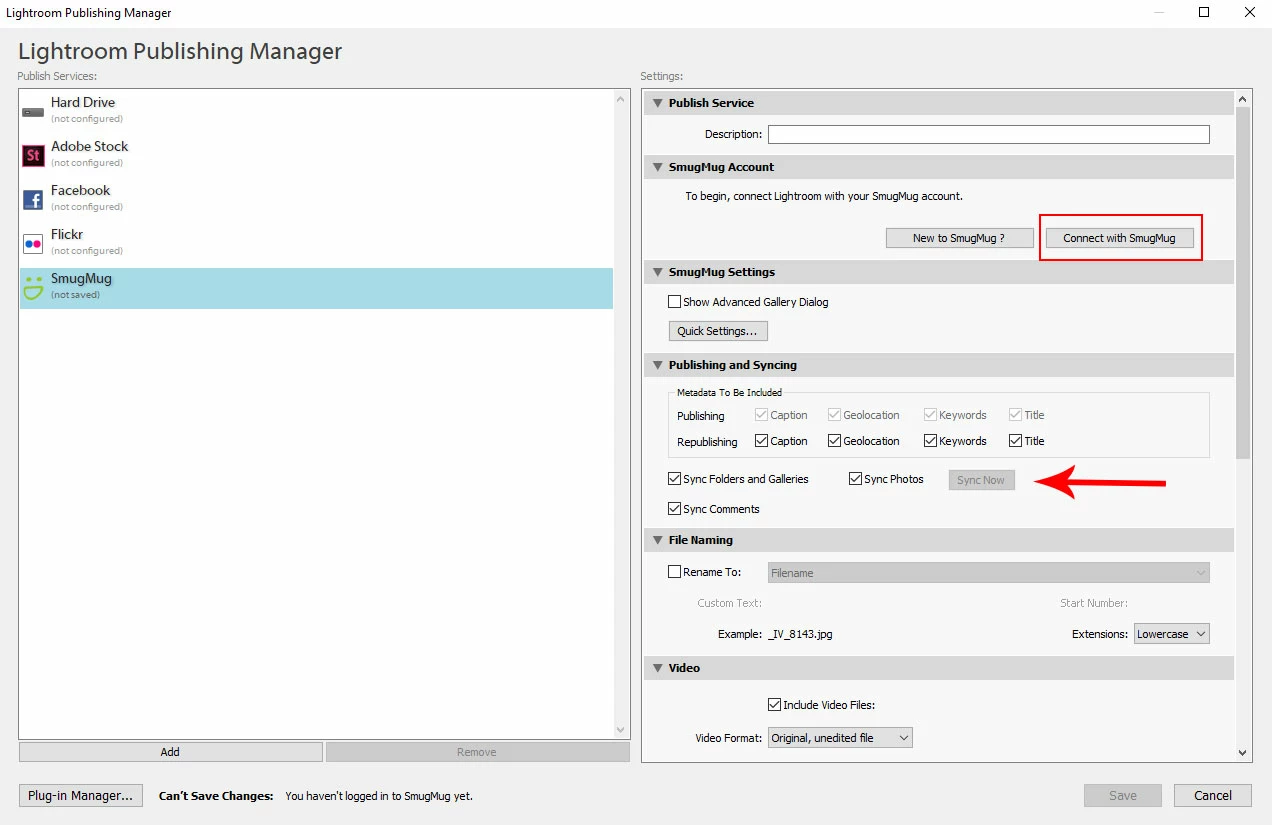
Task: Select the Hard Drive service icon
Action: (33, 111)
